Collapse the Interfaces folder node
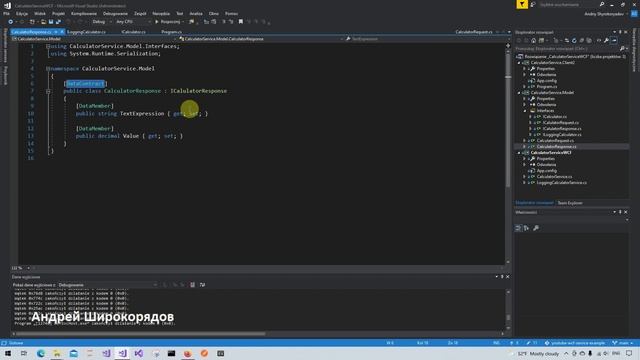 pyautogui.click(x=525, y=111)
